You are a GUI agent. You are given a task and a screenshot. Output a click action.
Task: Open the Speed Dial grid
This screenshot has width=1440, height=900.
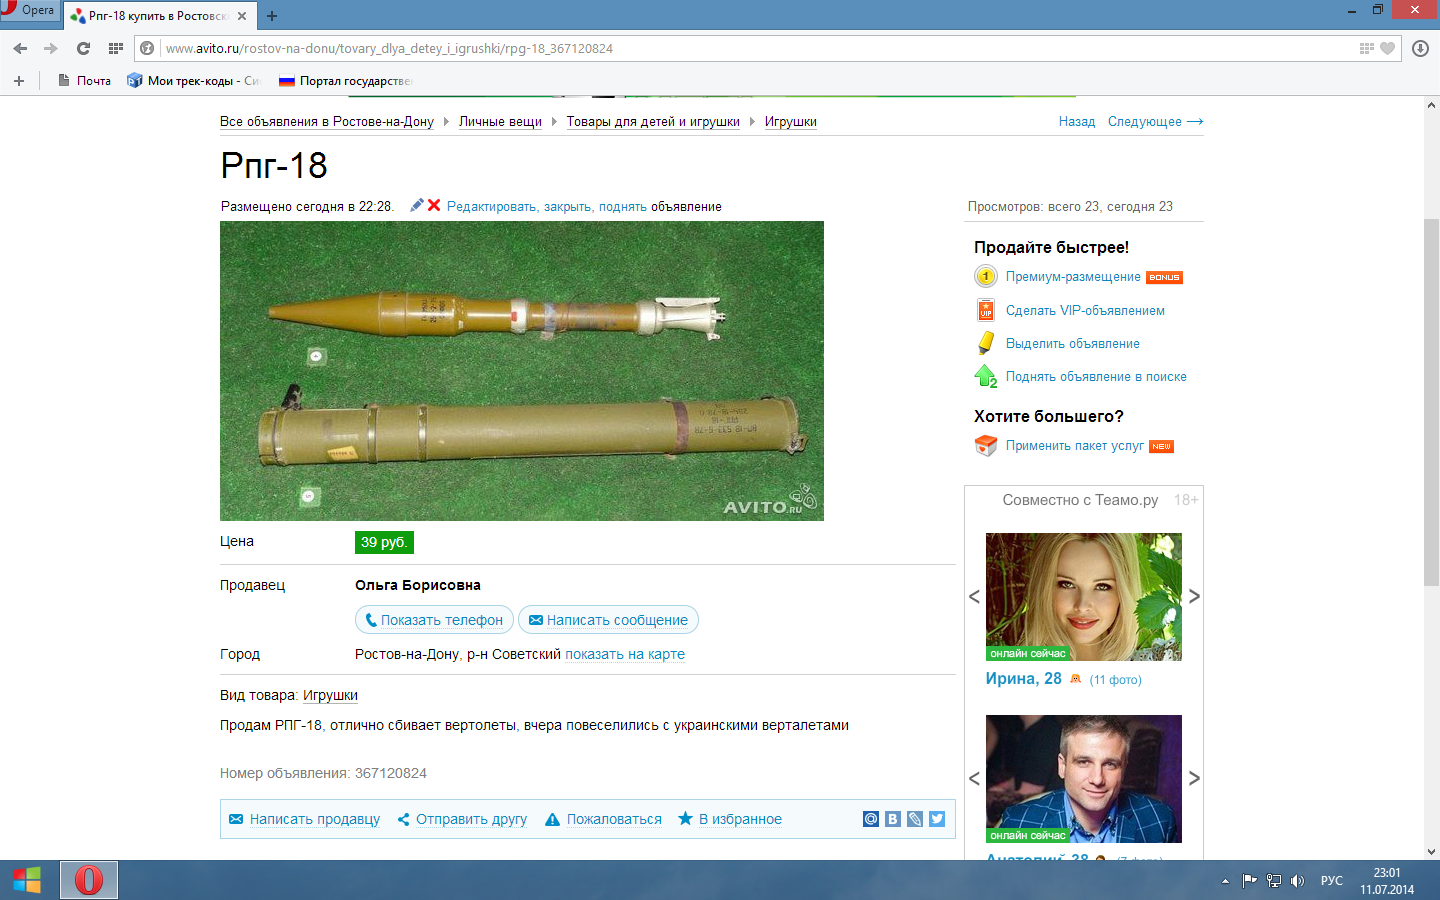click(x=116, y=48)
